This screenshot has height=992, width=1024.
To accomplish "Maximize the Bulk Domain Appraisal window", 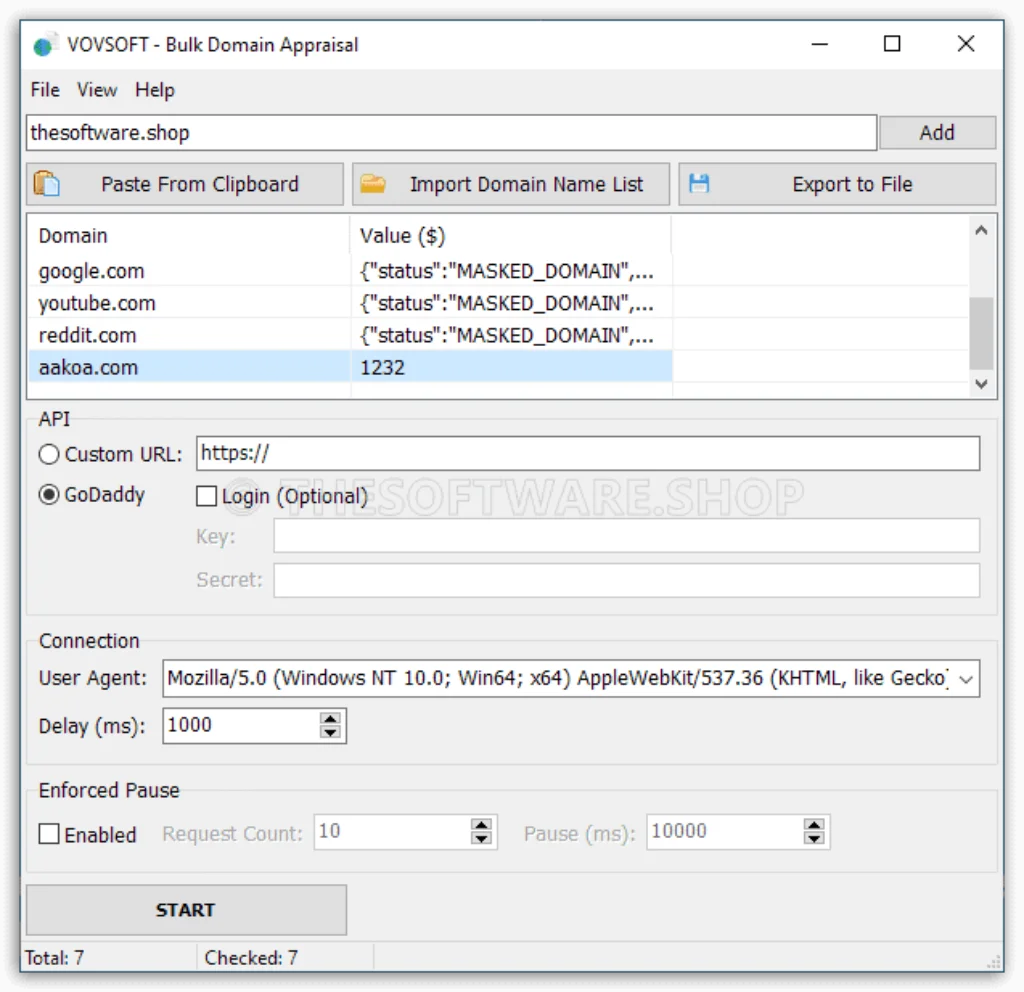I will coord(892,44).
